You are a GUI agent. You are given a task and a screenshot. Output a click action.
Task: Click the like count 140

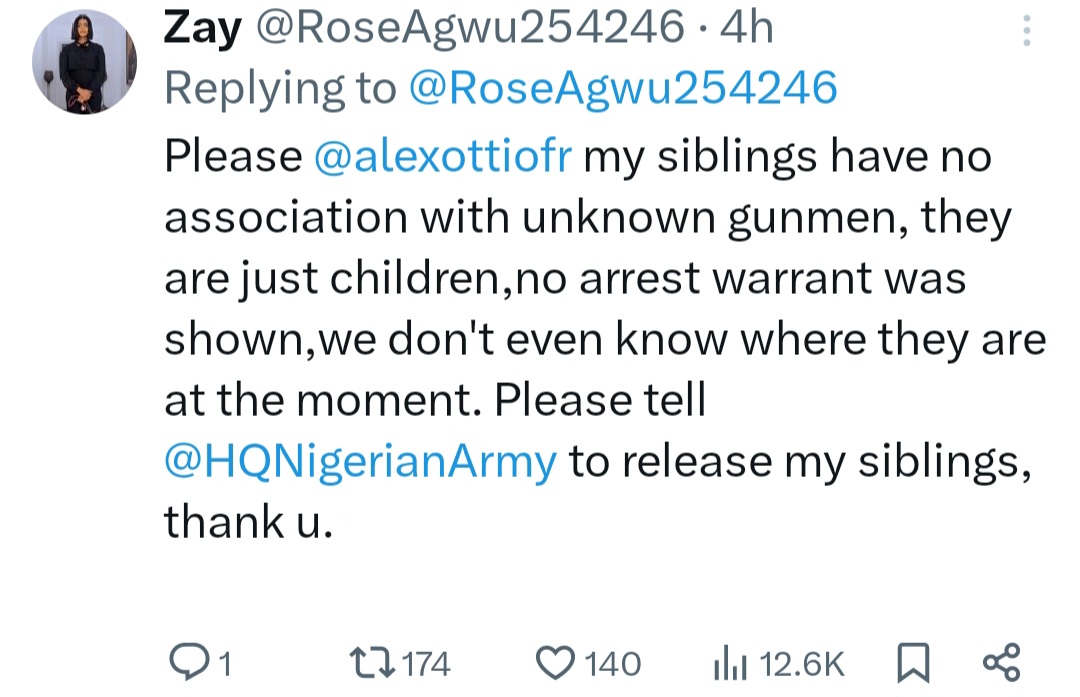point(611,663)
